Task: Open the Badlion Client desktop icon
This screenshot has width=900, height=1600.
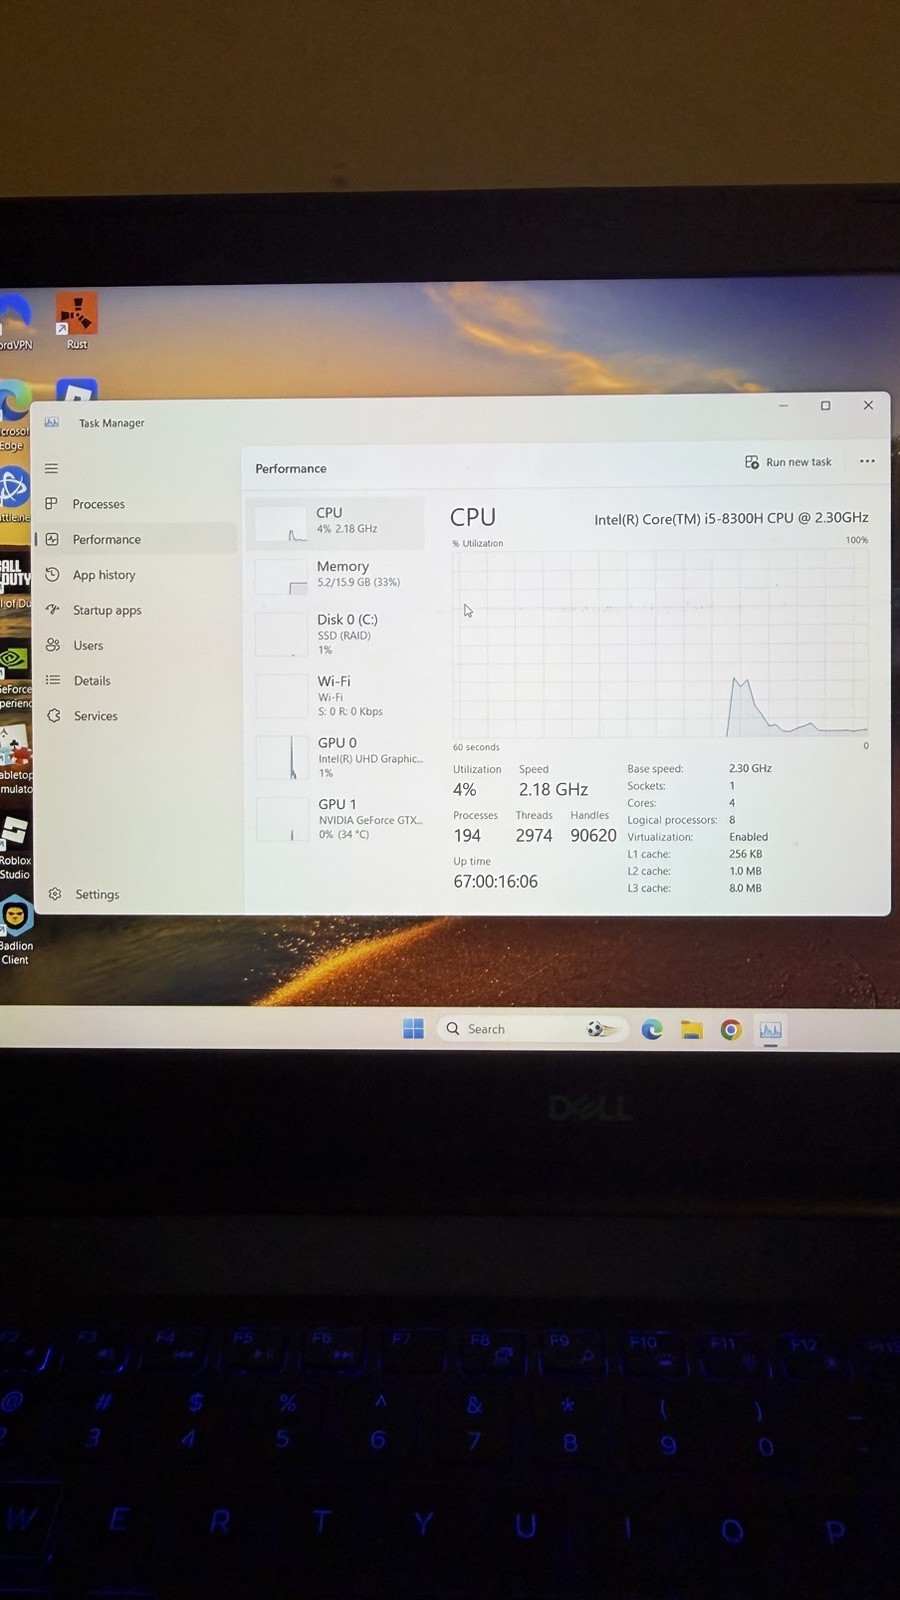Action: (15, 930)
